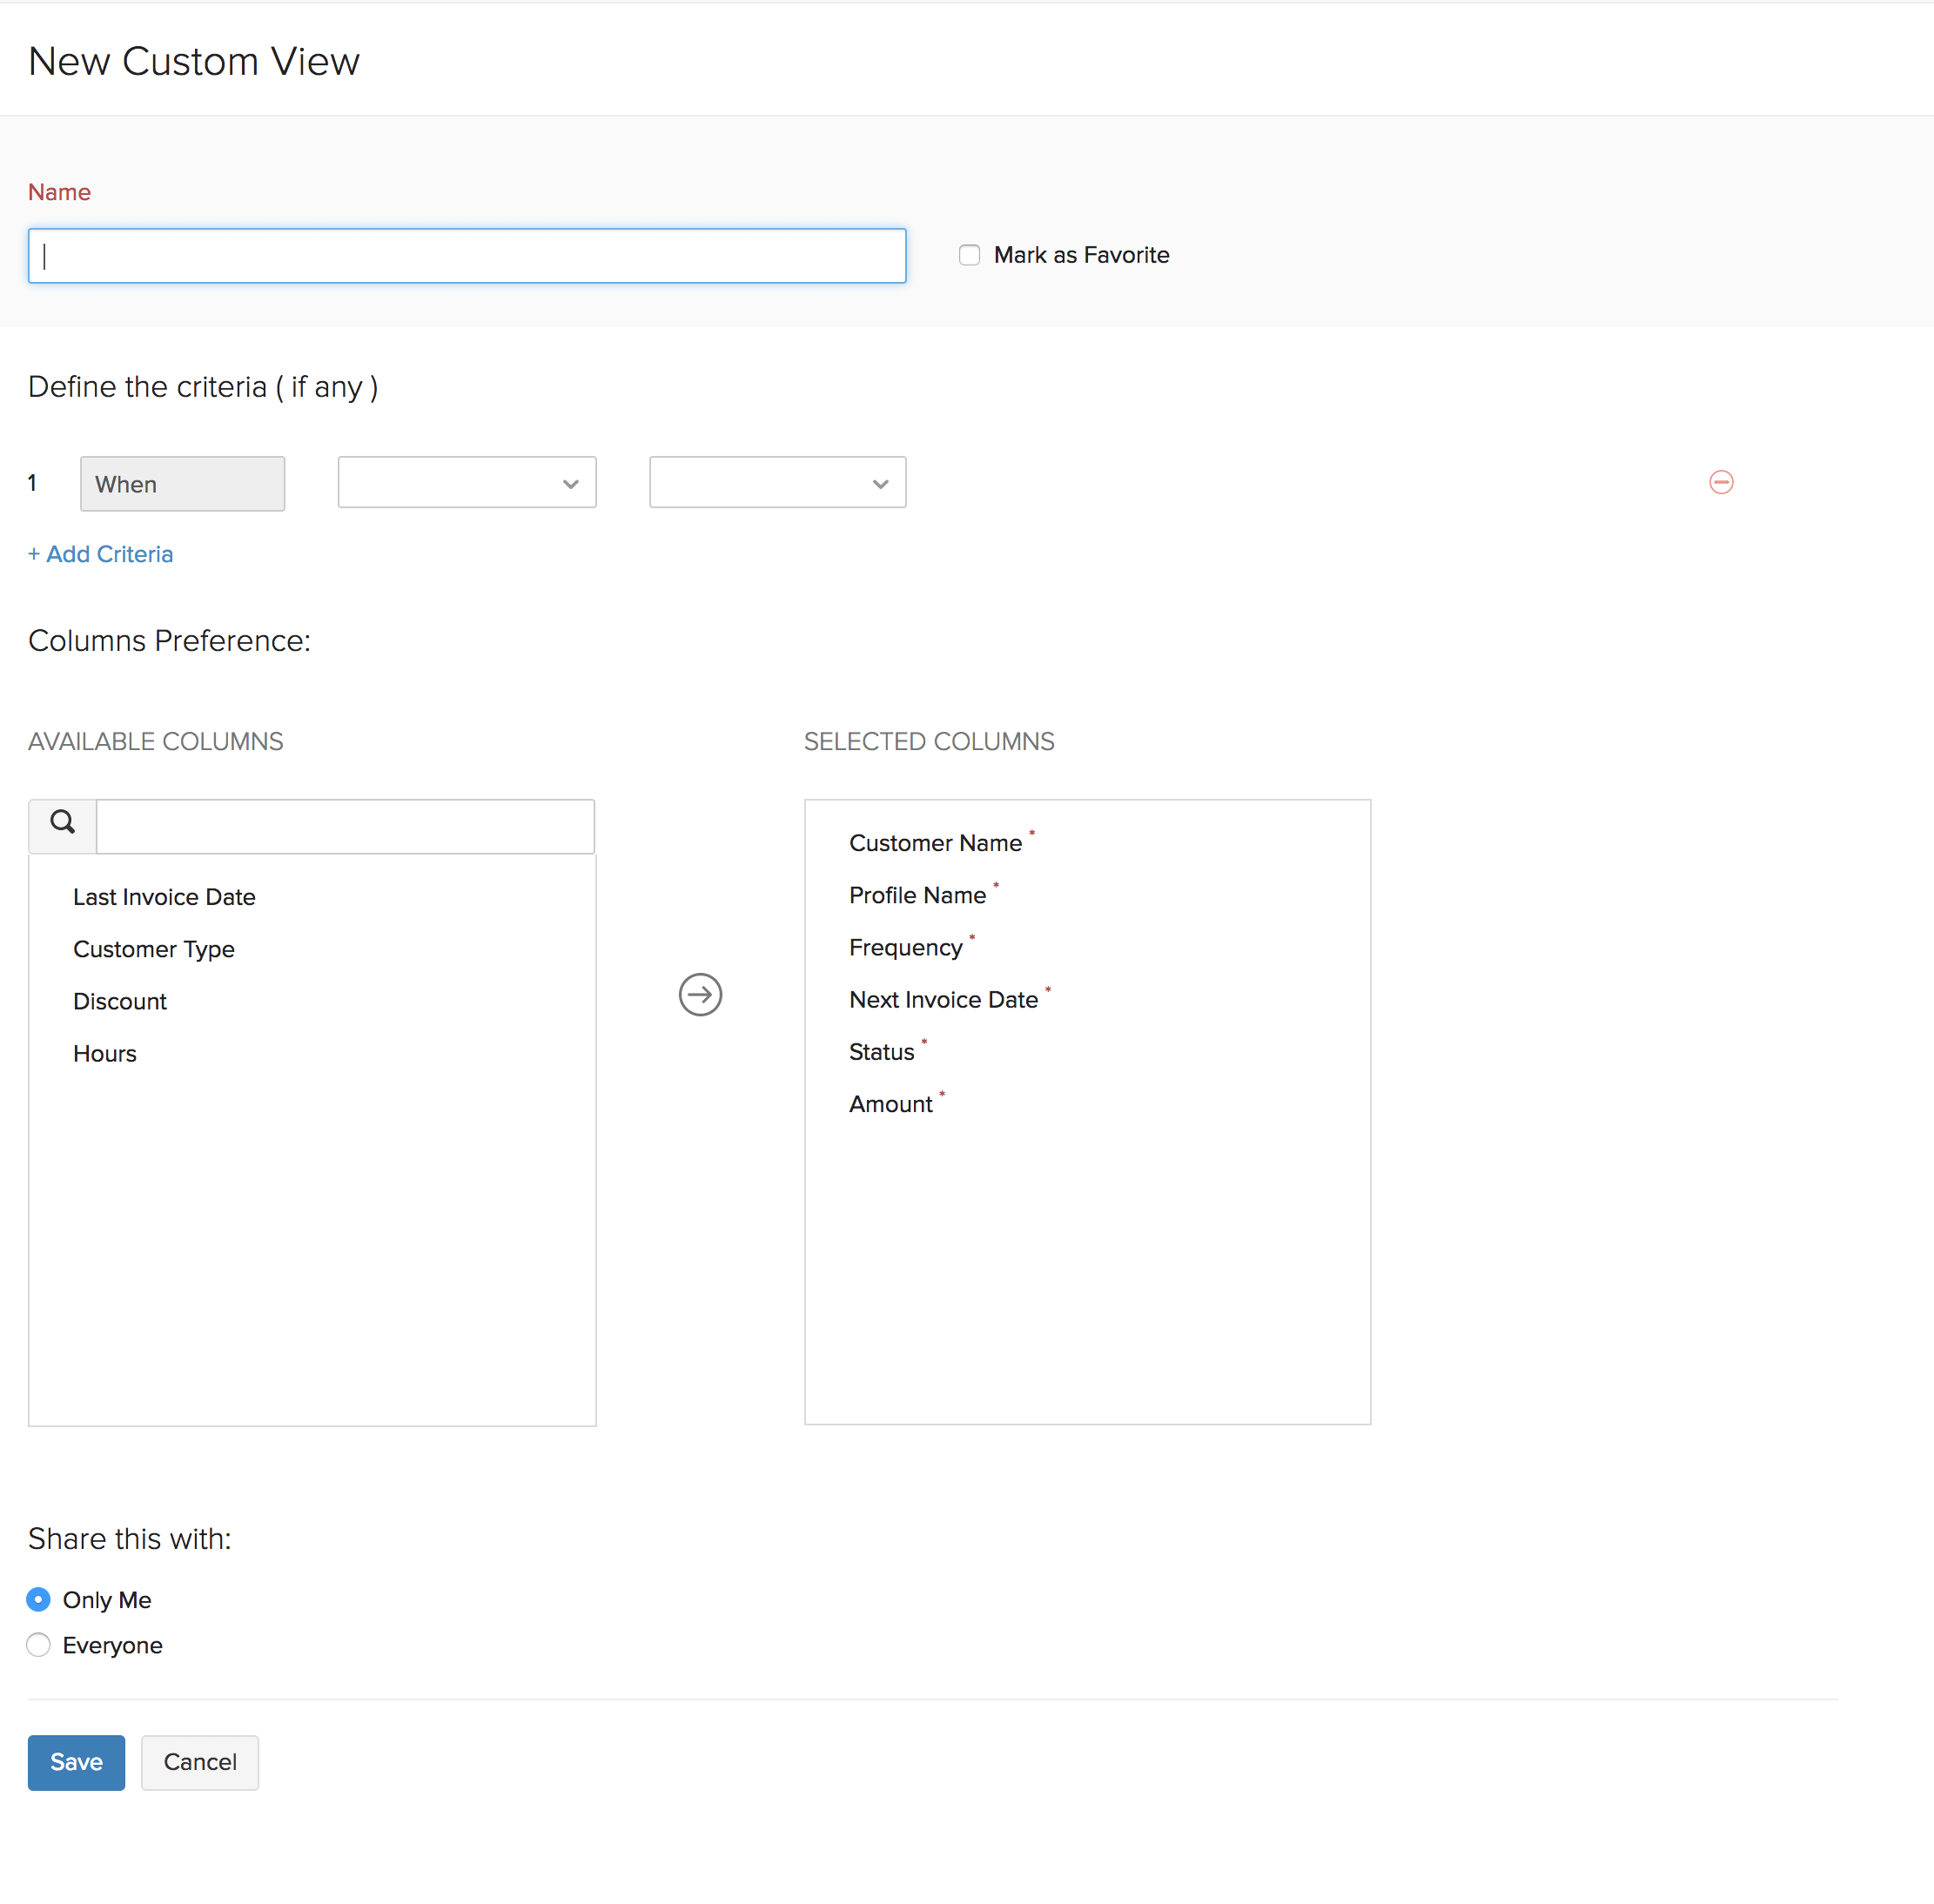Click the move-right arrow icon
The image size is (1934, 1904).
coord(700,994)
